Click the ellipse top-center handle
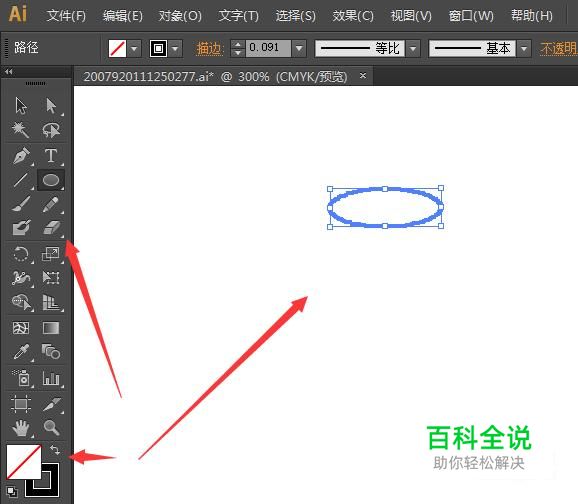578x504 pixels. tap(385, 189)
